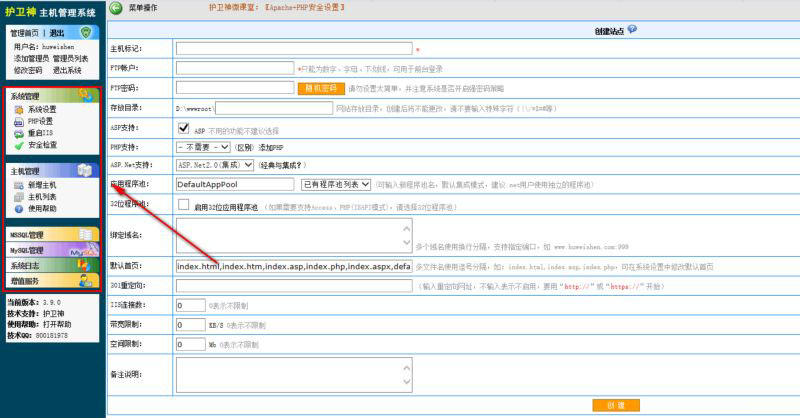Click the 301重定向 input field
The image size is (800, 418).
[294, 286]
